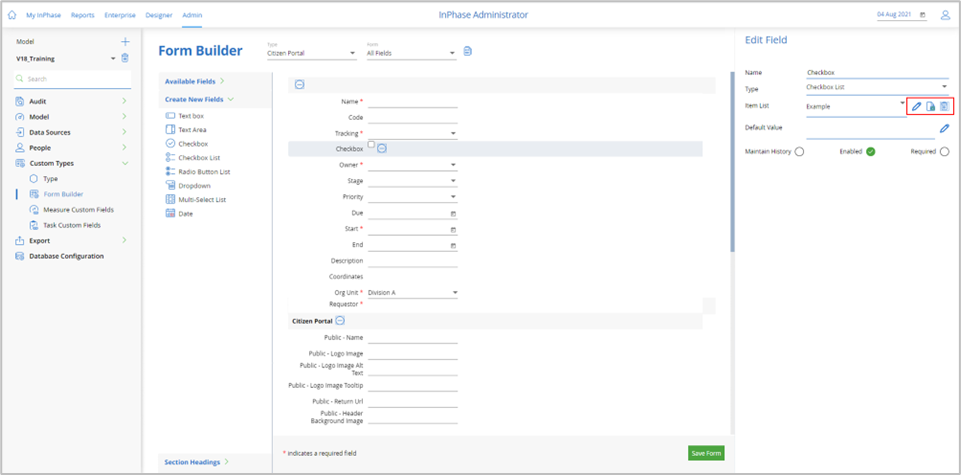Add a new model with plus icon
Image resolution: width=961 pixels, height=475 pixels.
point(125,42)
